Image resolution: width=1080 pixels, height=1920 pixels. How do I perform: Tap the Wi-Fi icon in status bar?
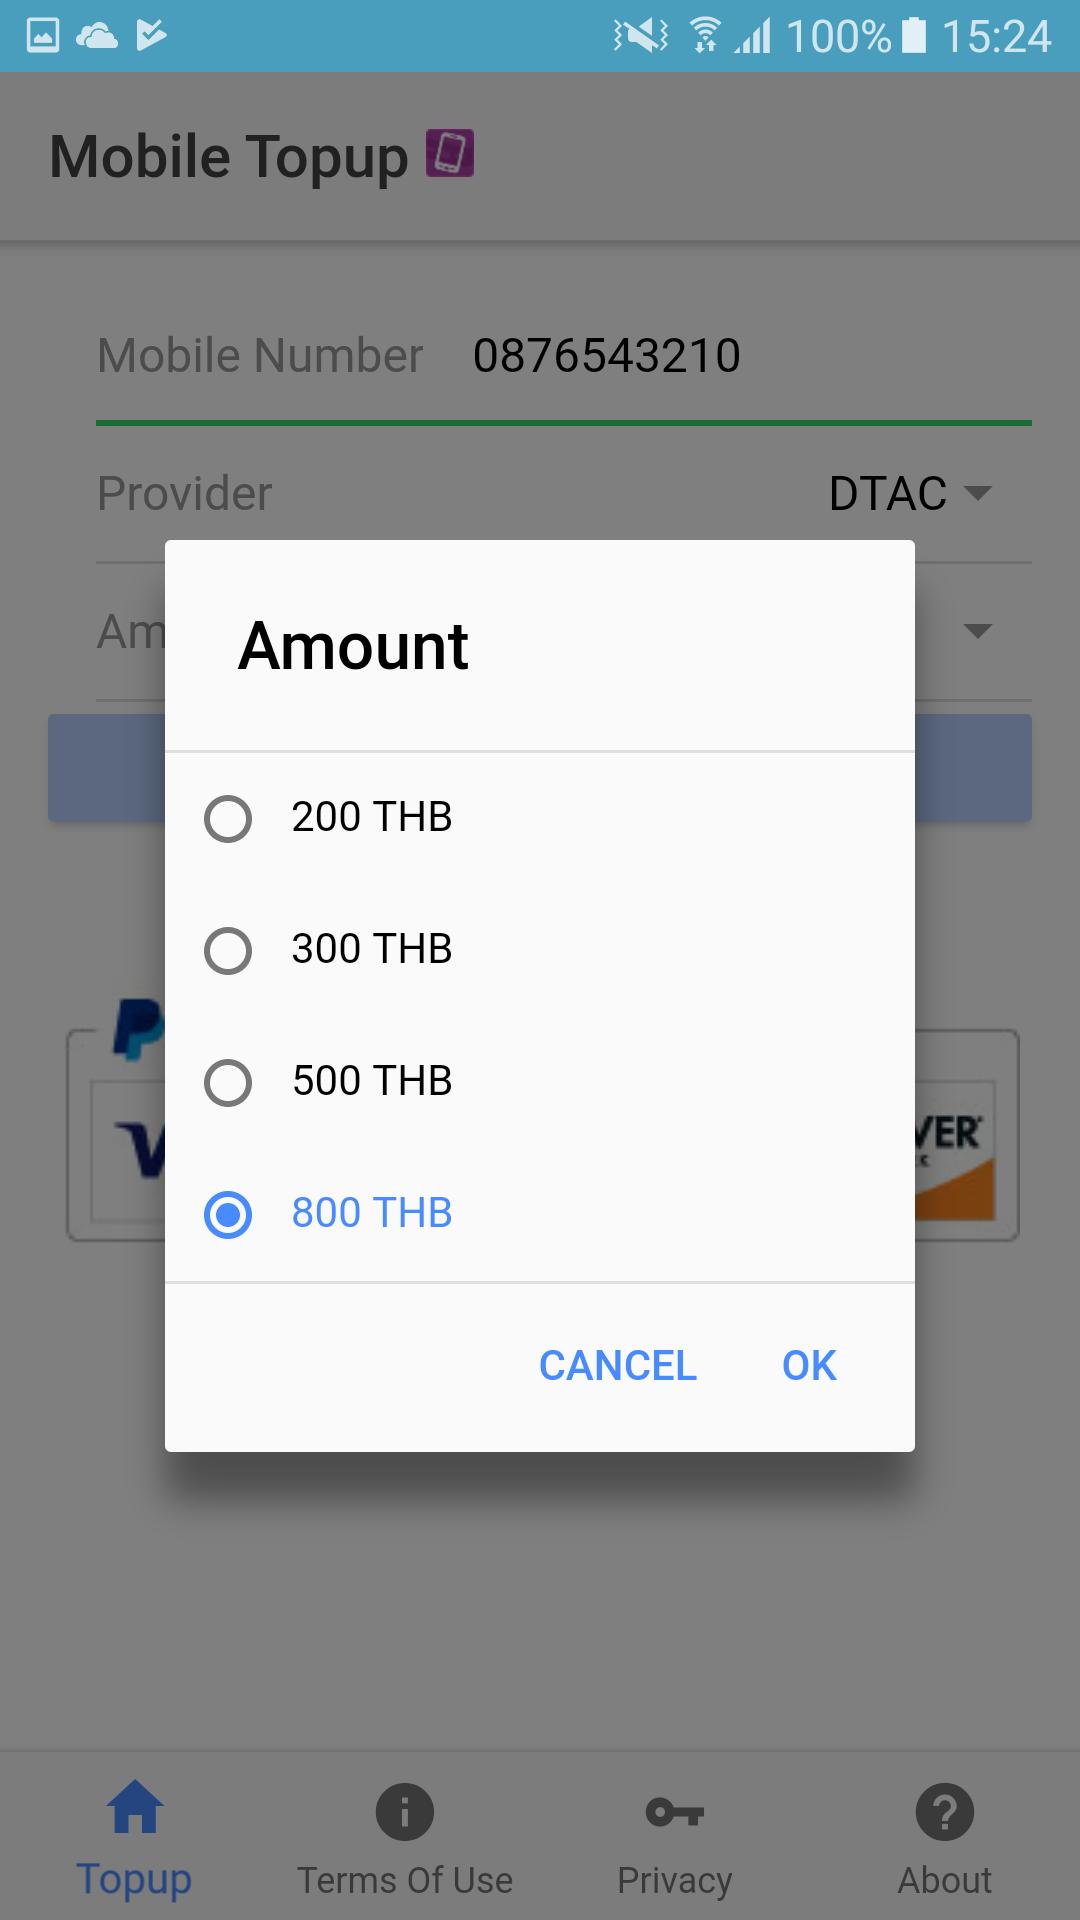tap(706, 36)
